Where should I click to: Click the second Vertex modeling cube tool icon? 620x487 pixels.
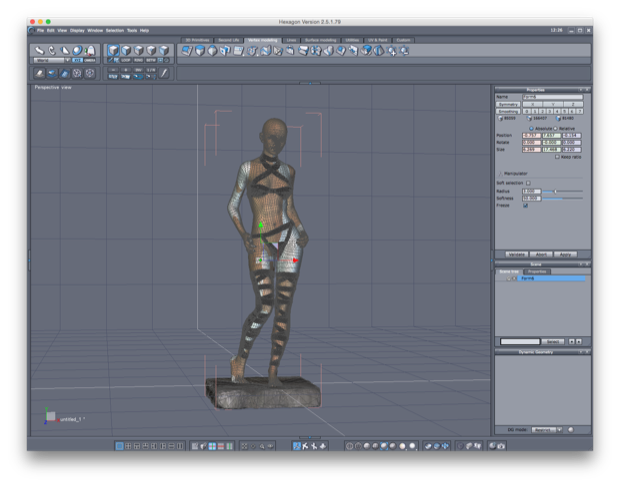[x=200, y=51]
